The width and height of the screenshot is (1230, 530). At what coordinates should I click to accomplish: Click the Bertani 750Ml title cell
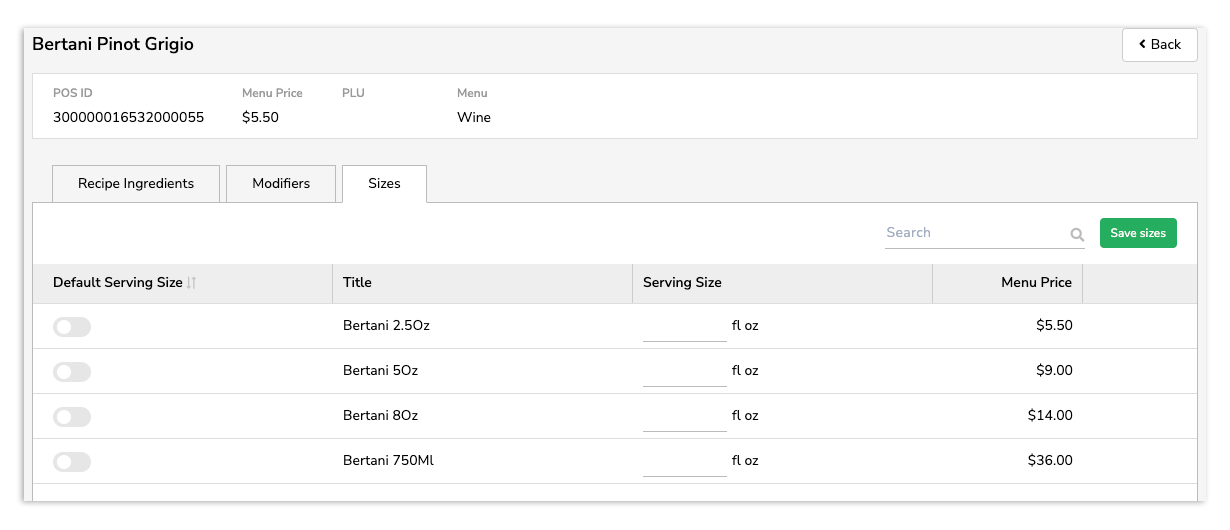tap(388, 461)
